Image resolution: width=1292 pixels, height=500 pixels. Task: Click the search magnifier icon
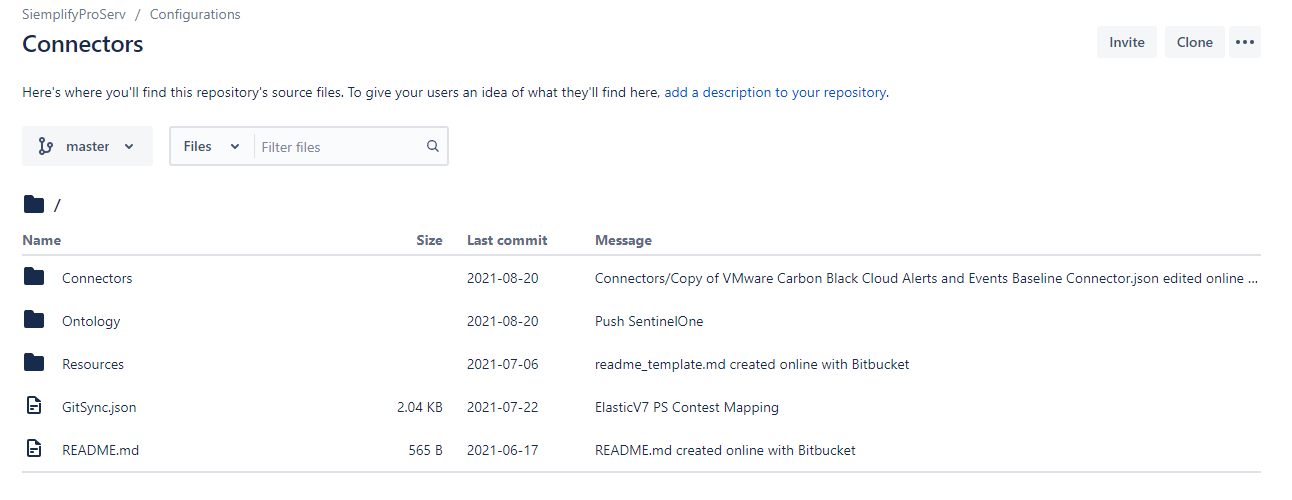click(433, 146)
